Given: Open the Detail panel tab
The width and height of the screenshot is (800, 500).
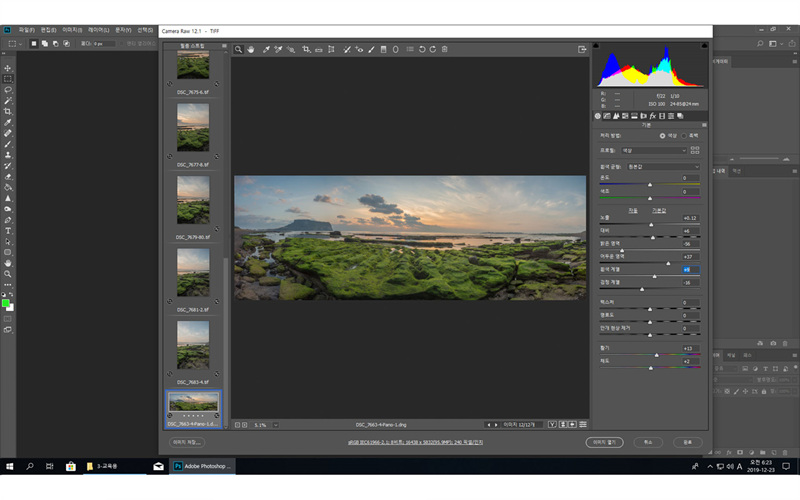Looking at the screenshot, I should (x=616, y=116).
